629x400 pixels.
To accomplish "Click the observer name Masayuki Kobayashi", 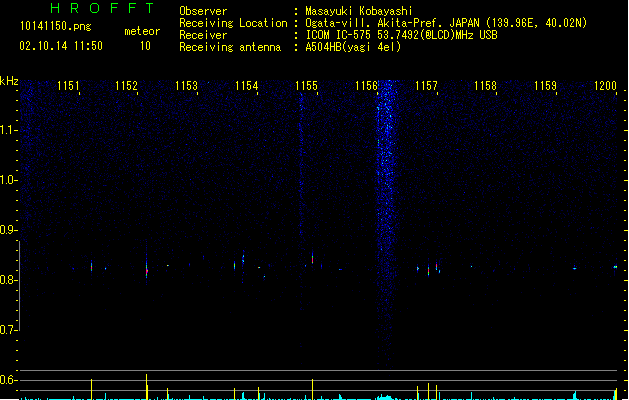I will point(359,11).
